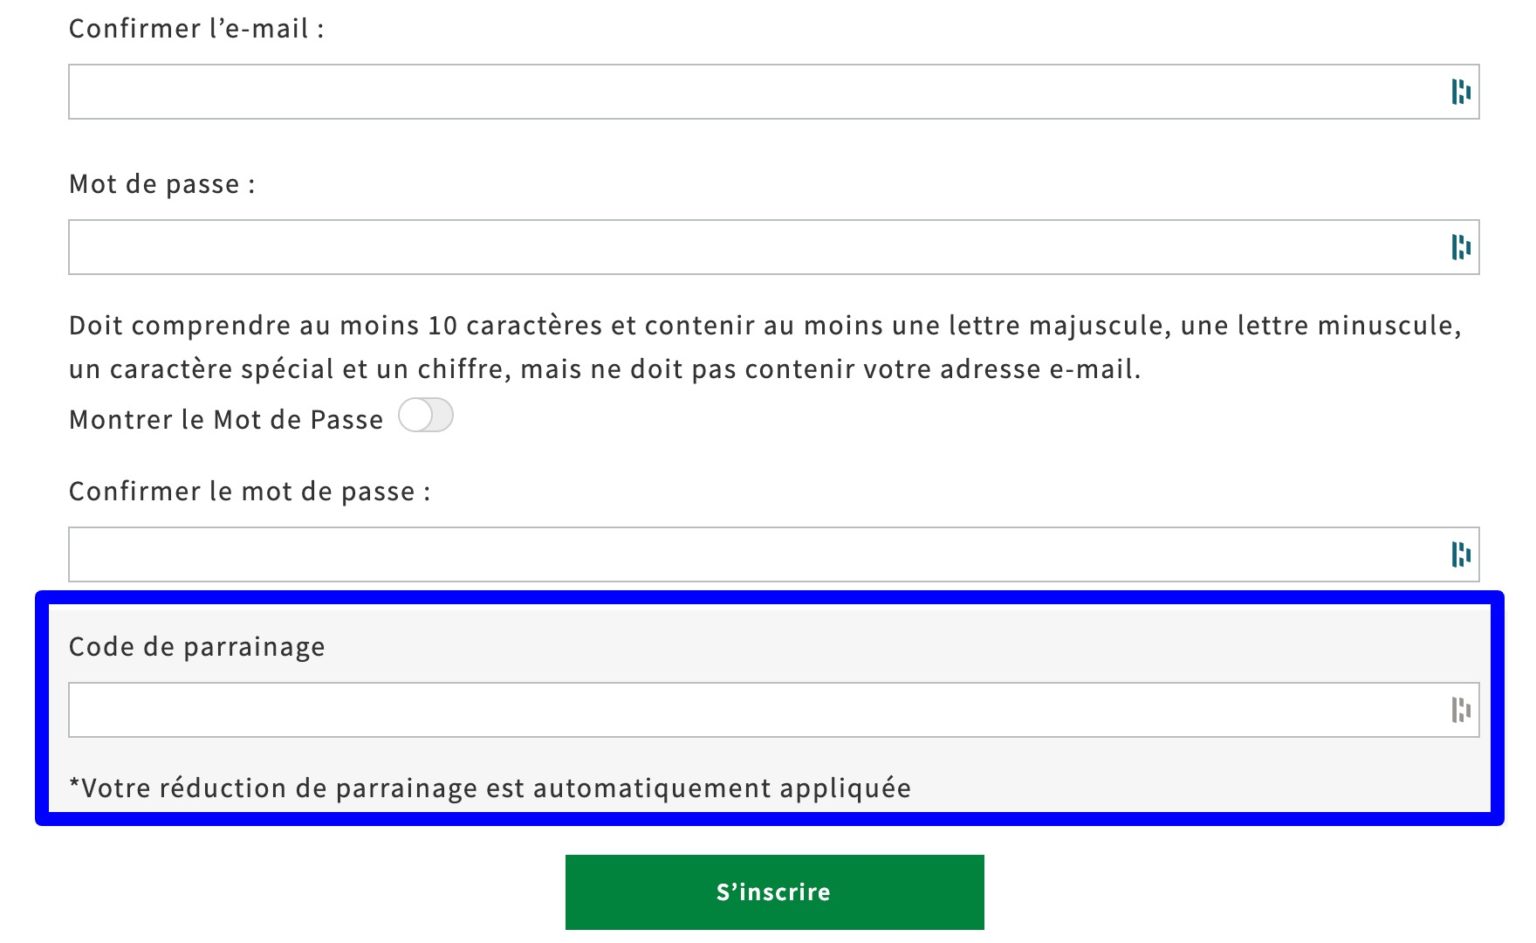Submit the registration form
Image resolution: width=1536 pixels, height=943 pixels.
[774, 891]
